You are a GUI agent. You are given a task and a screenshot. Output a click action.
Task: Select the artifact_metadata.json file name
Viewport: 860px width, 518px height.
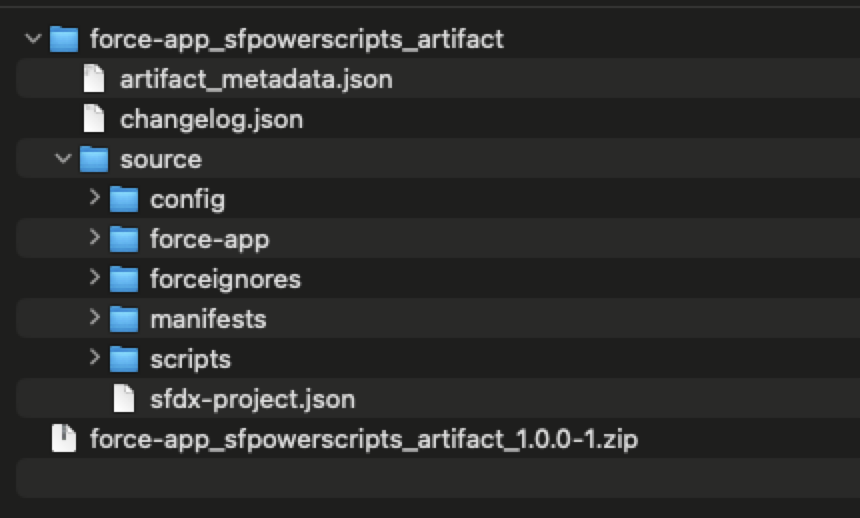(256, 80)
